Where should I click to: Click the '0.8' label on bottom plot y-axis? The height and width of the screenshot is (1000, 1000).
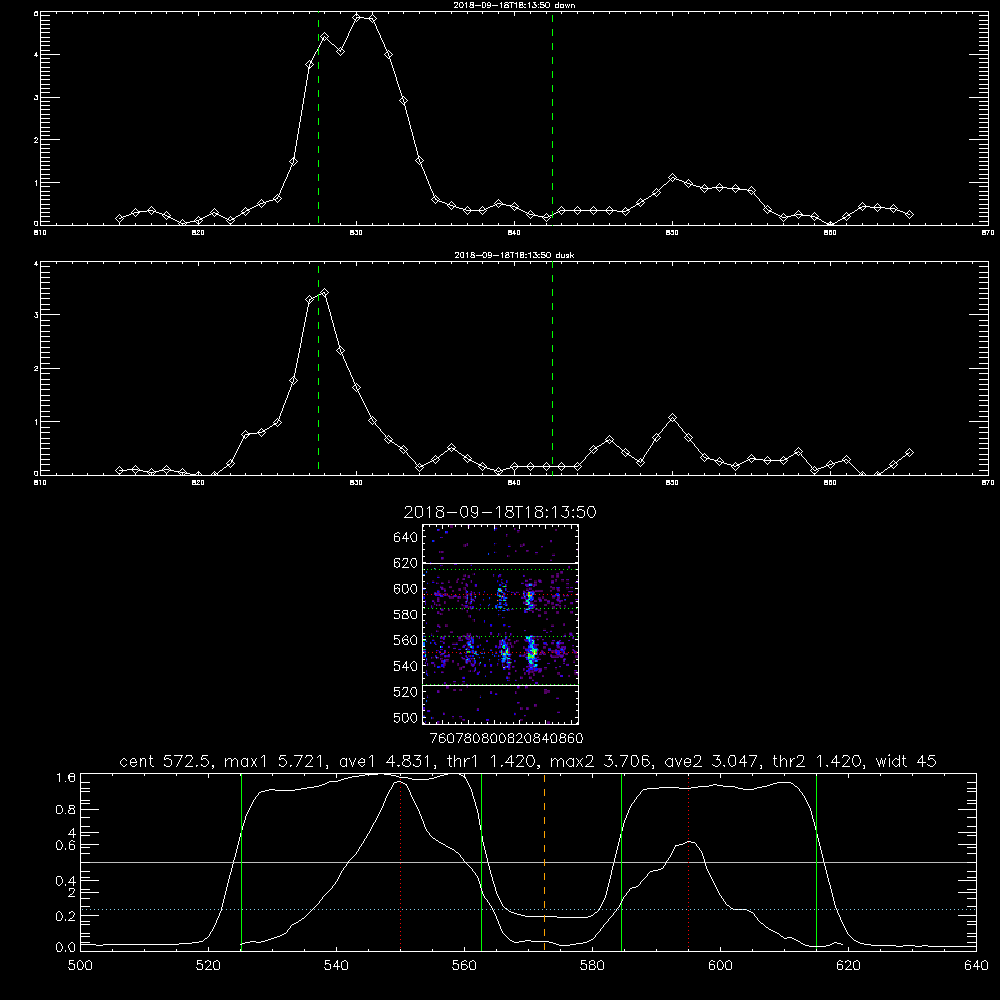(x=66, y=809)
